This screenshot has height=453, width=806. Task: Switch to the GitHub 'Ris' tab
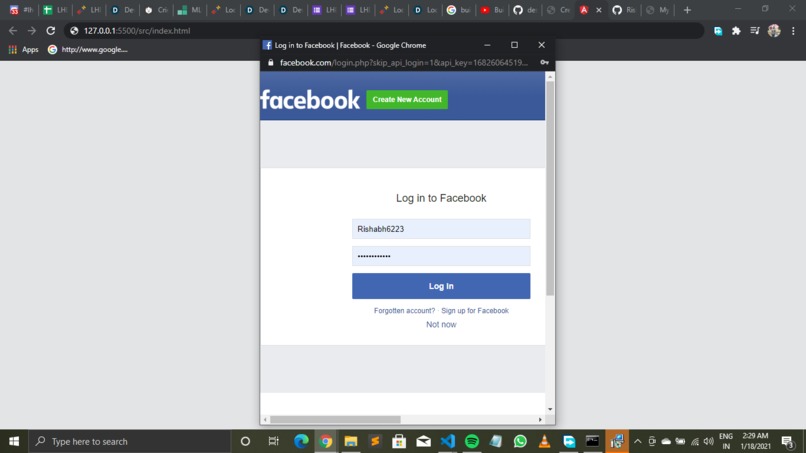pos(624,10)
